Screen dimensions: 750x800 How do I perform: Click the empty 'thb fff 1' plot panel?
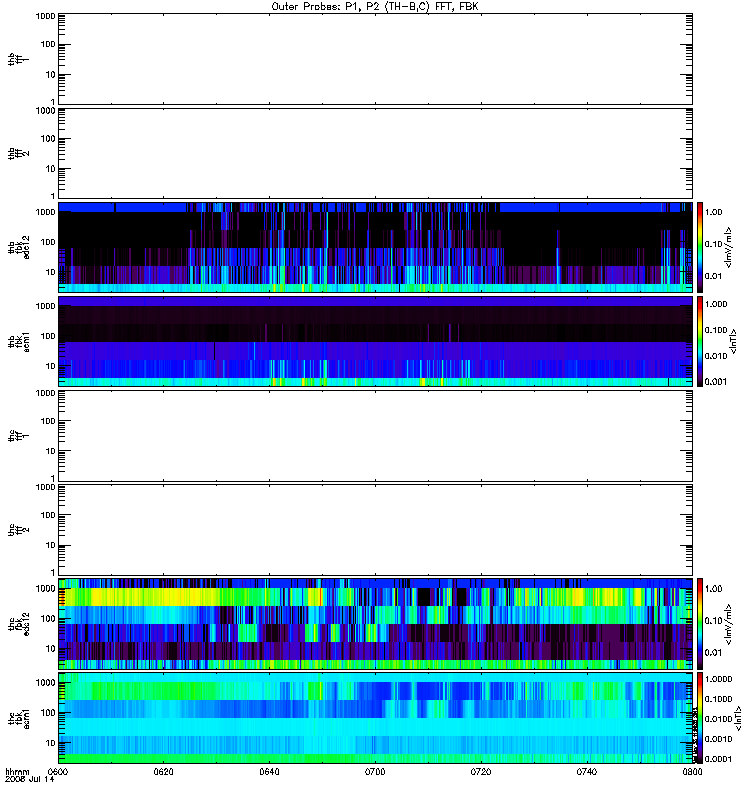click(375, 59)
